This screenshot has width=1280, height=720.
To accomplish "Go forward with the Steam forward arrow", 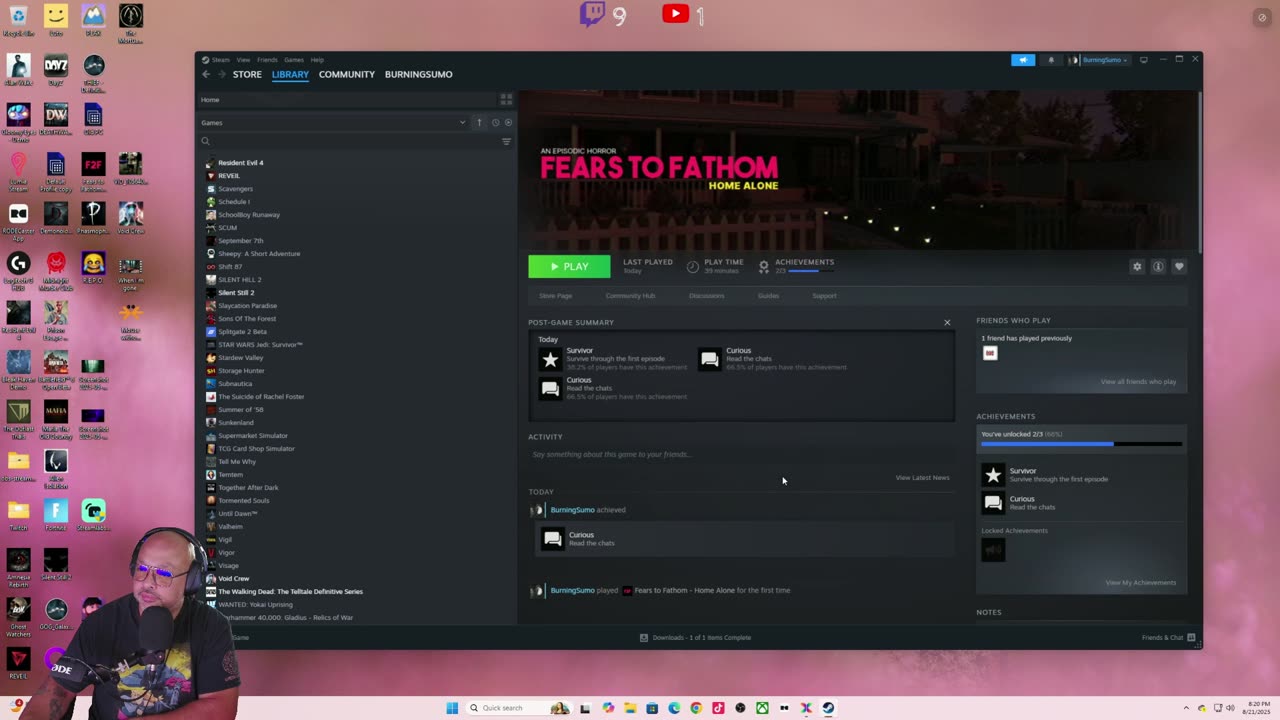I will [x=221, y=74].
